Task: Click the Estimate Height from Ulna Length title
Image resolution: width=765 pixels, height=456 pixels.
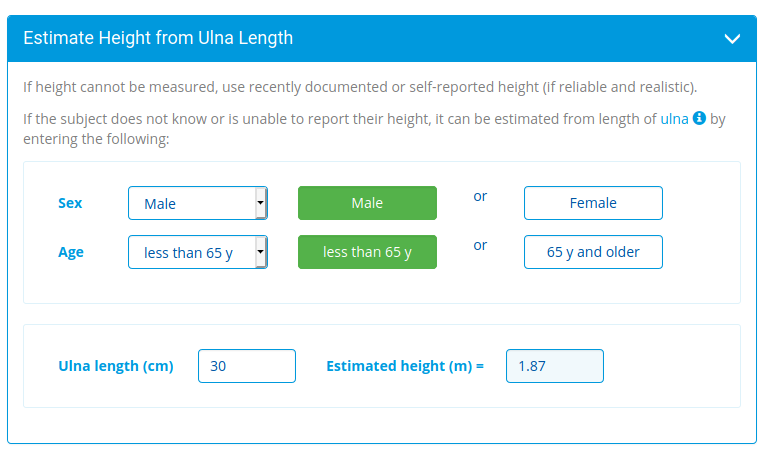Action: coord(158,39)
